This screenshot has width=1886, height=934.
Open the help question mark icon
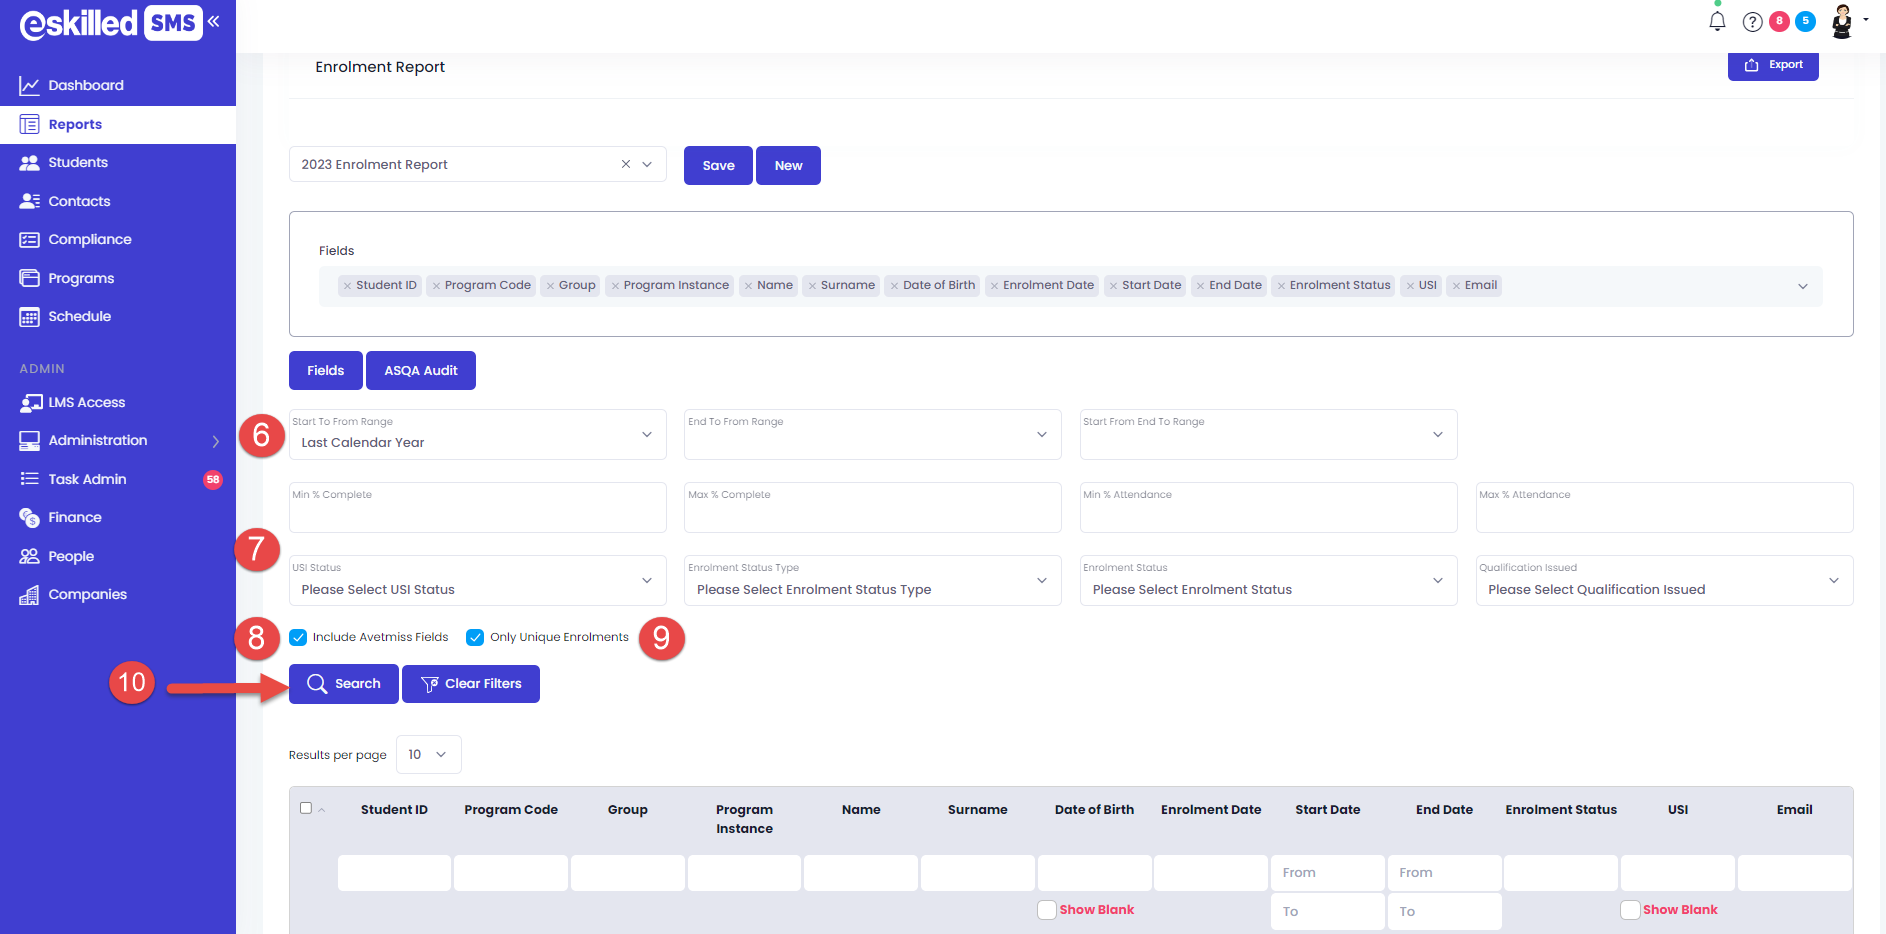tap(1752, 22)
